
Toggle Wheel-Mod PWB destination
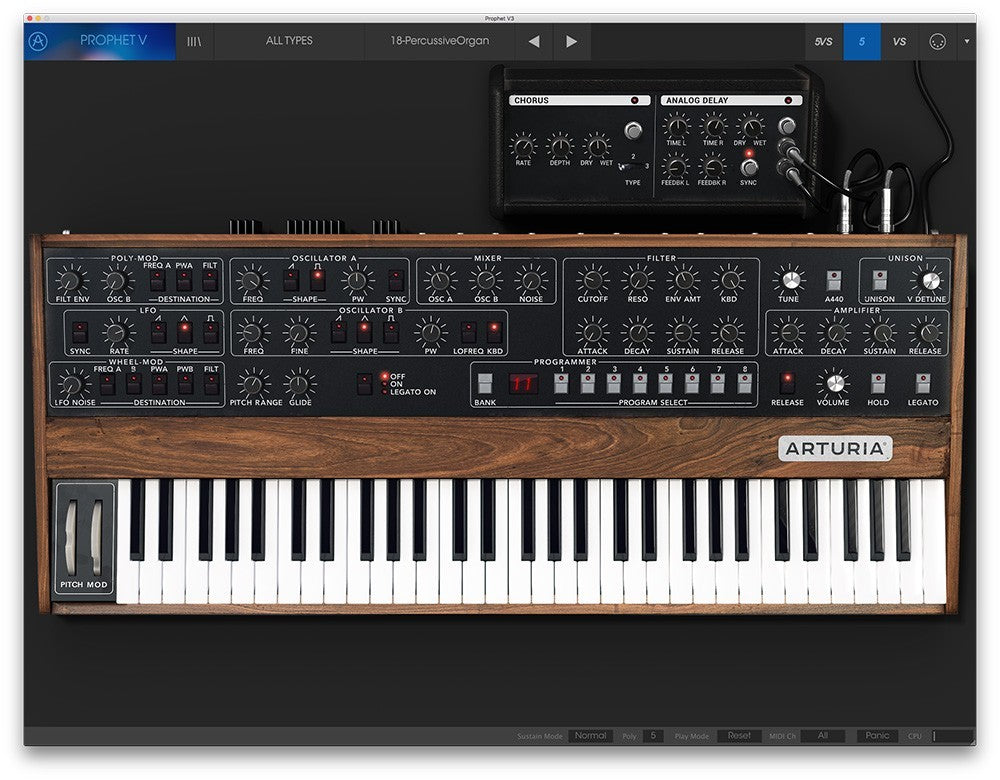185,384
